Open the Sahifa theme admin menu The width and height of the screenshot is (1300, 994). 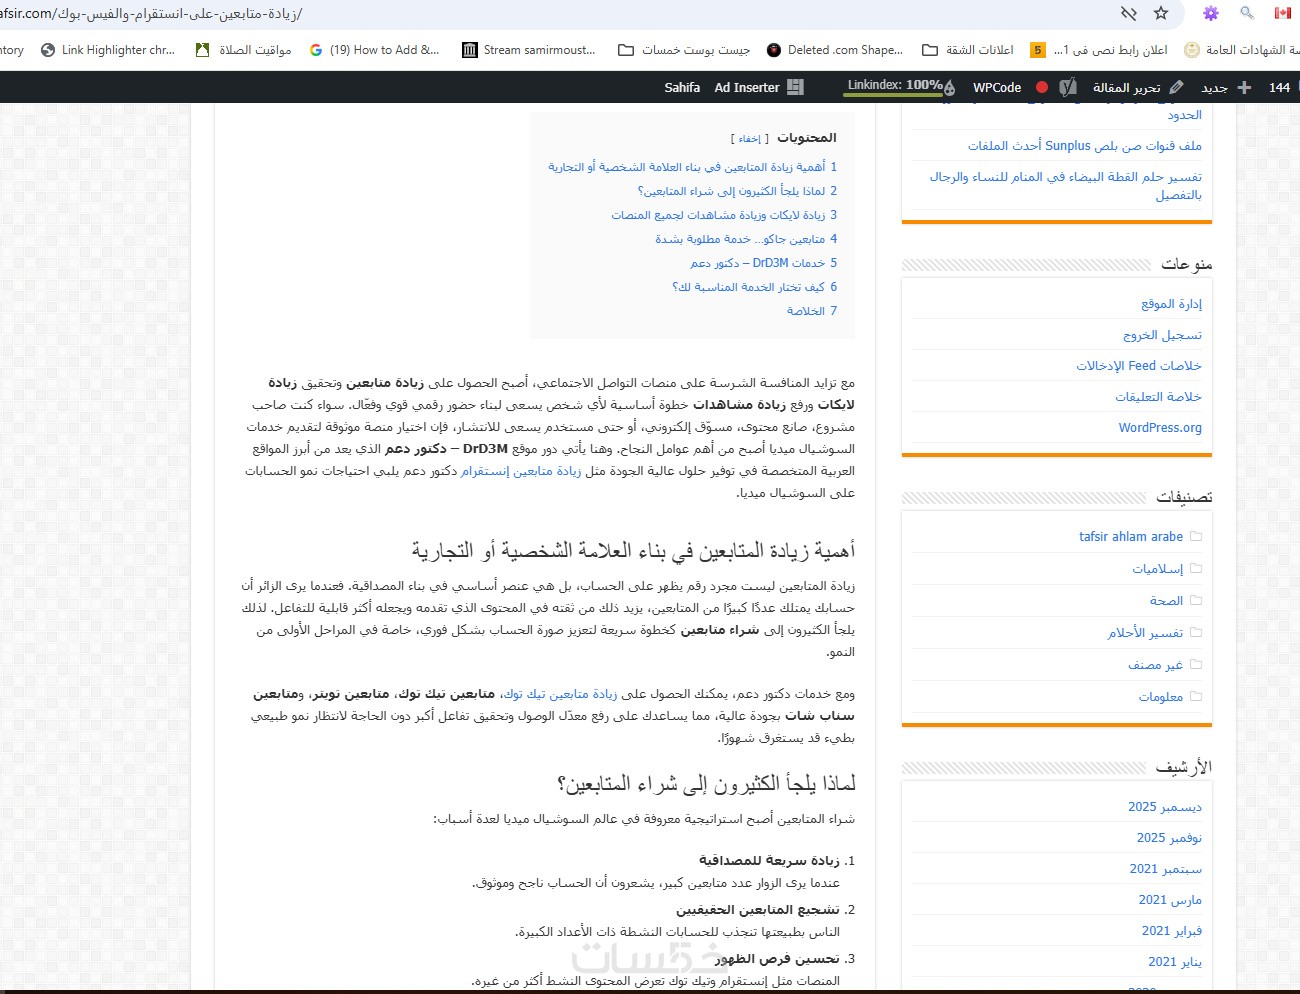pyautogui.click(x=682, y=87)
